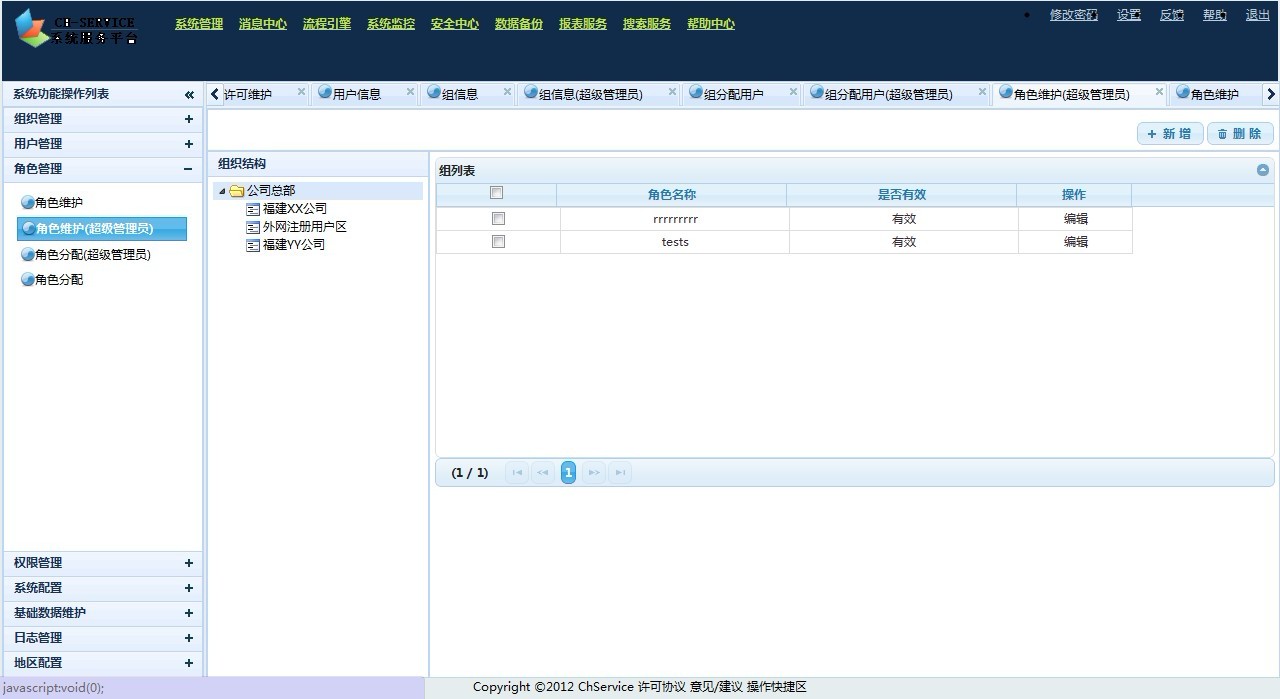Click the 福建YY公司 node icon

(x=253, y=245)
